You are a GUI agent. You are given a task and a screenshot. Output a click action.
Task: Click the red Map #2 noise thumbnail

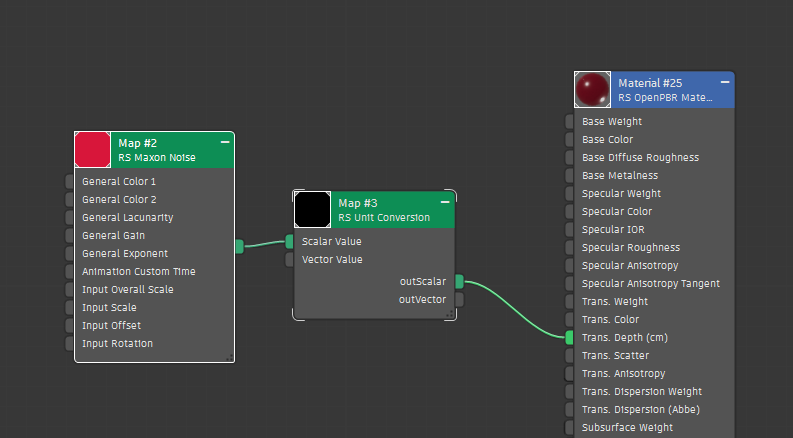(x=92, y=150)
